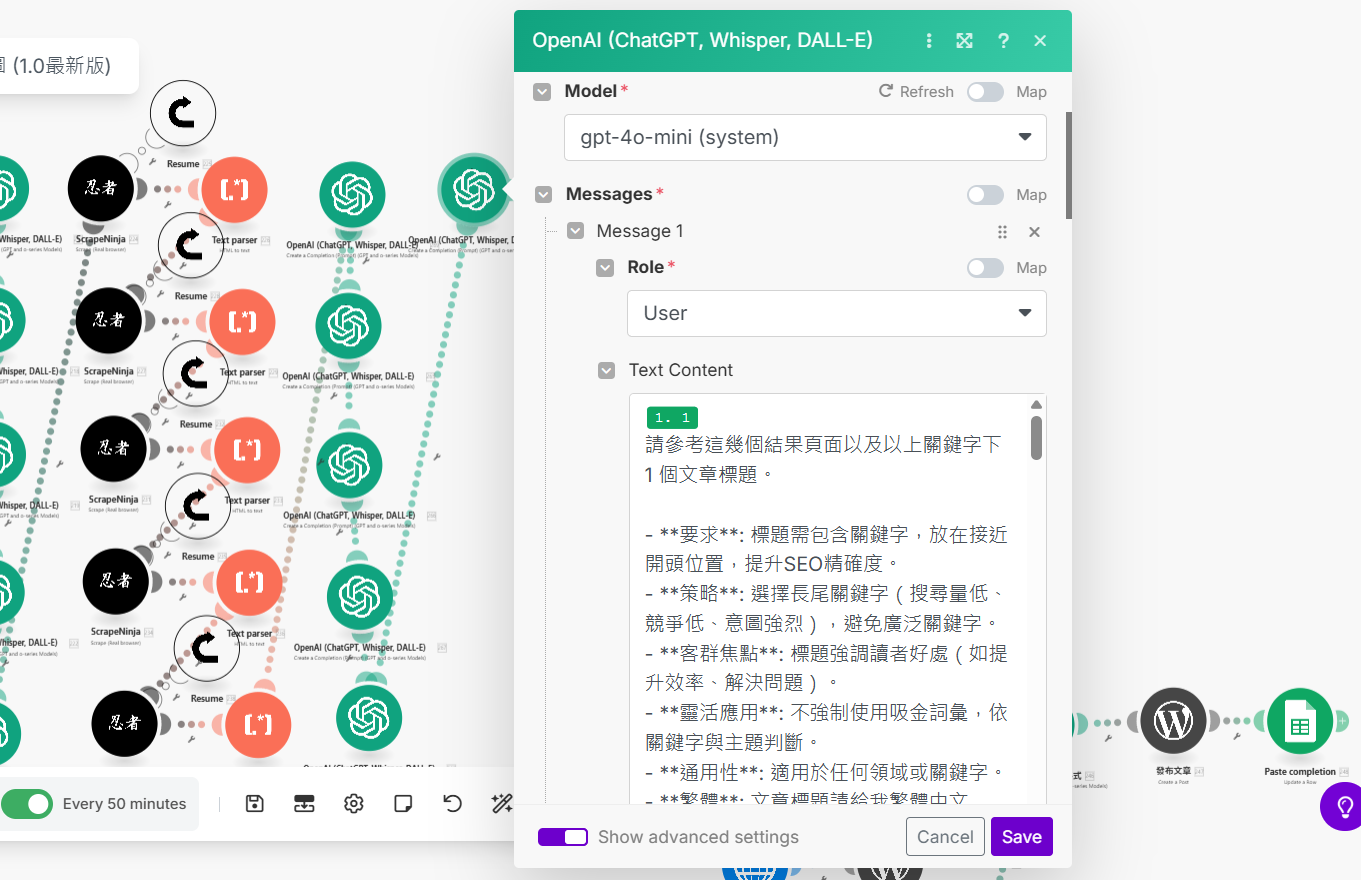Image resolution: width=1361 pixels, height=880 pixels.
Task: Toggle the Every 50 minutes scheduling switch
Action: (x=26, y=804)
